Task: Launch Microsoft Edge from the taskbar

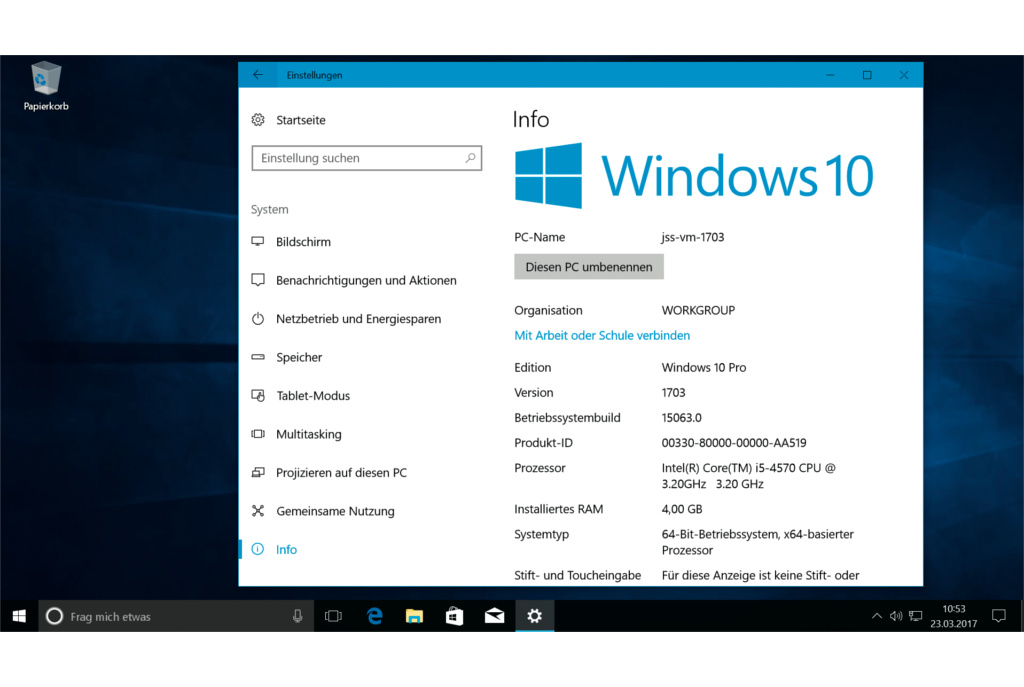Action: tap(374, 616)
